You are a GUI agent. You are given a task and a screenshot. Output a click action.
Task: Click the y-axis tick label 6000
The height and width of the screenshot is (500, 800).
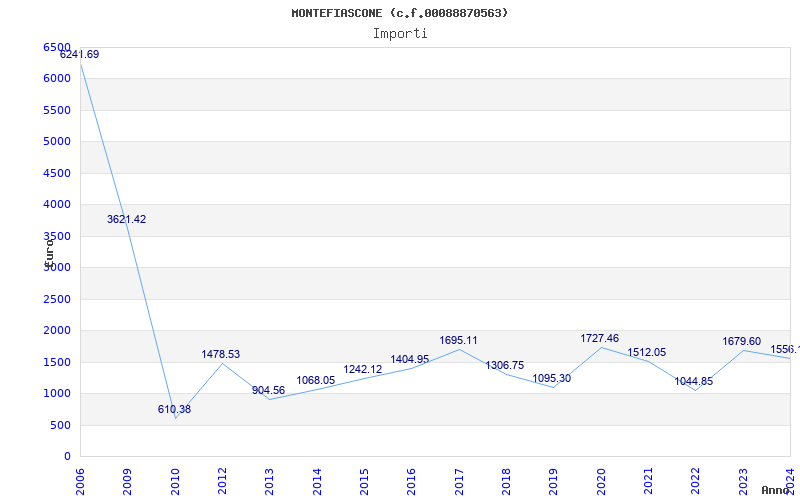tap(57, 79)
